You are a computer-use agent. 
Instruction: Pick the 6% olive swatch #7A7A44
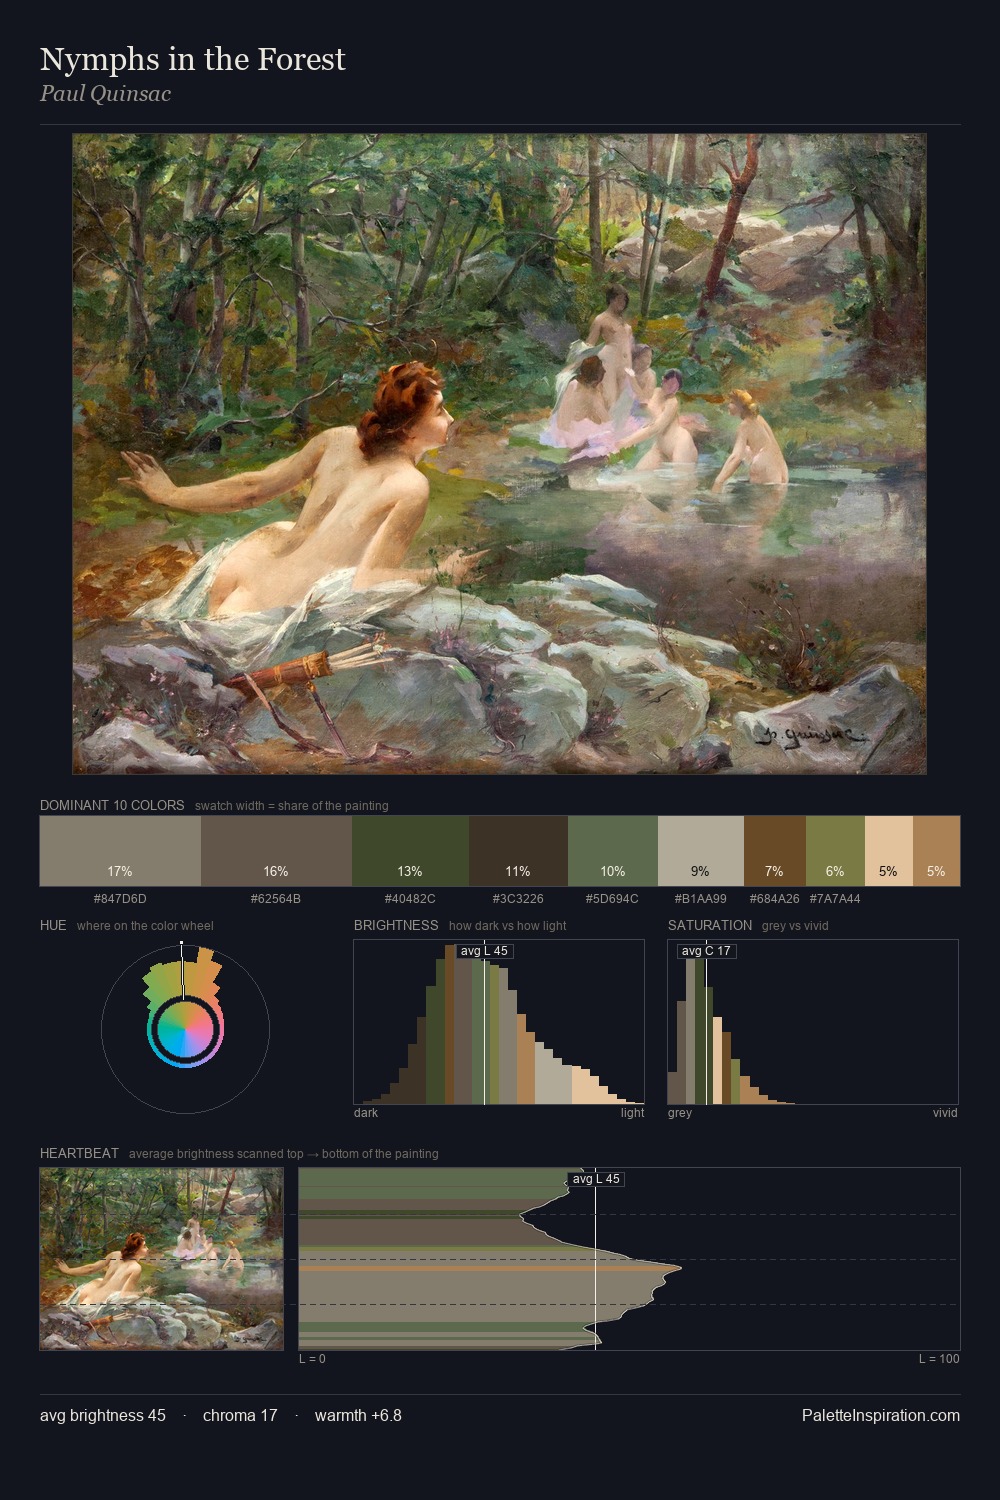coord(835,851)
